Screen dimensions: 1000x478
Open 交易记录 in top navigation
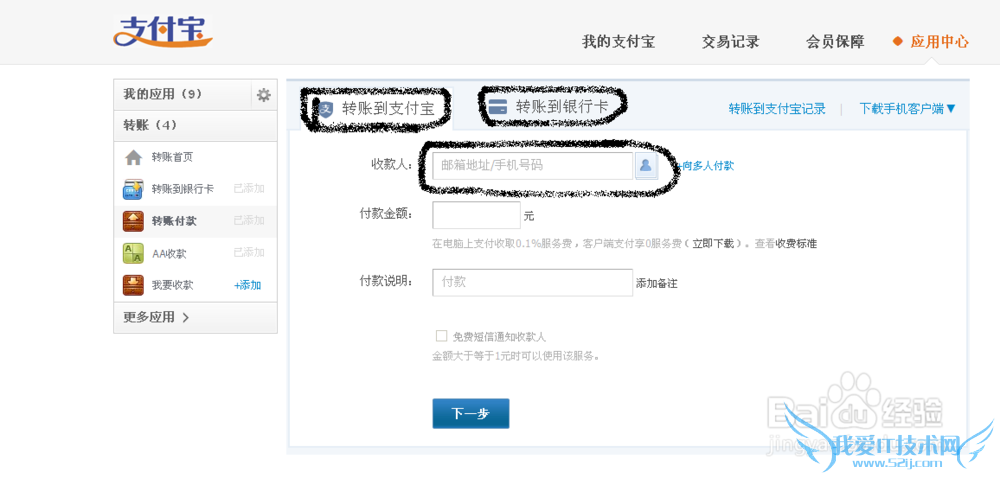coord(731,42)
